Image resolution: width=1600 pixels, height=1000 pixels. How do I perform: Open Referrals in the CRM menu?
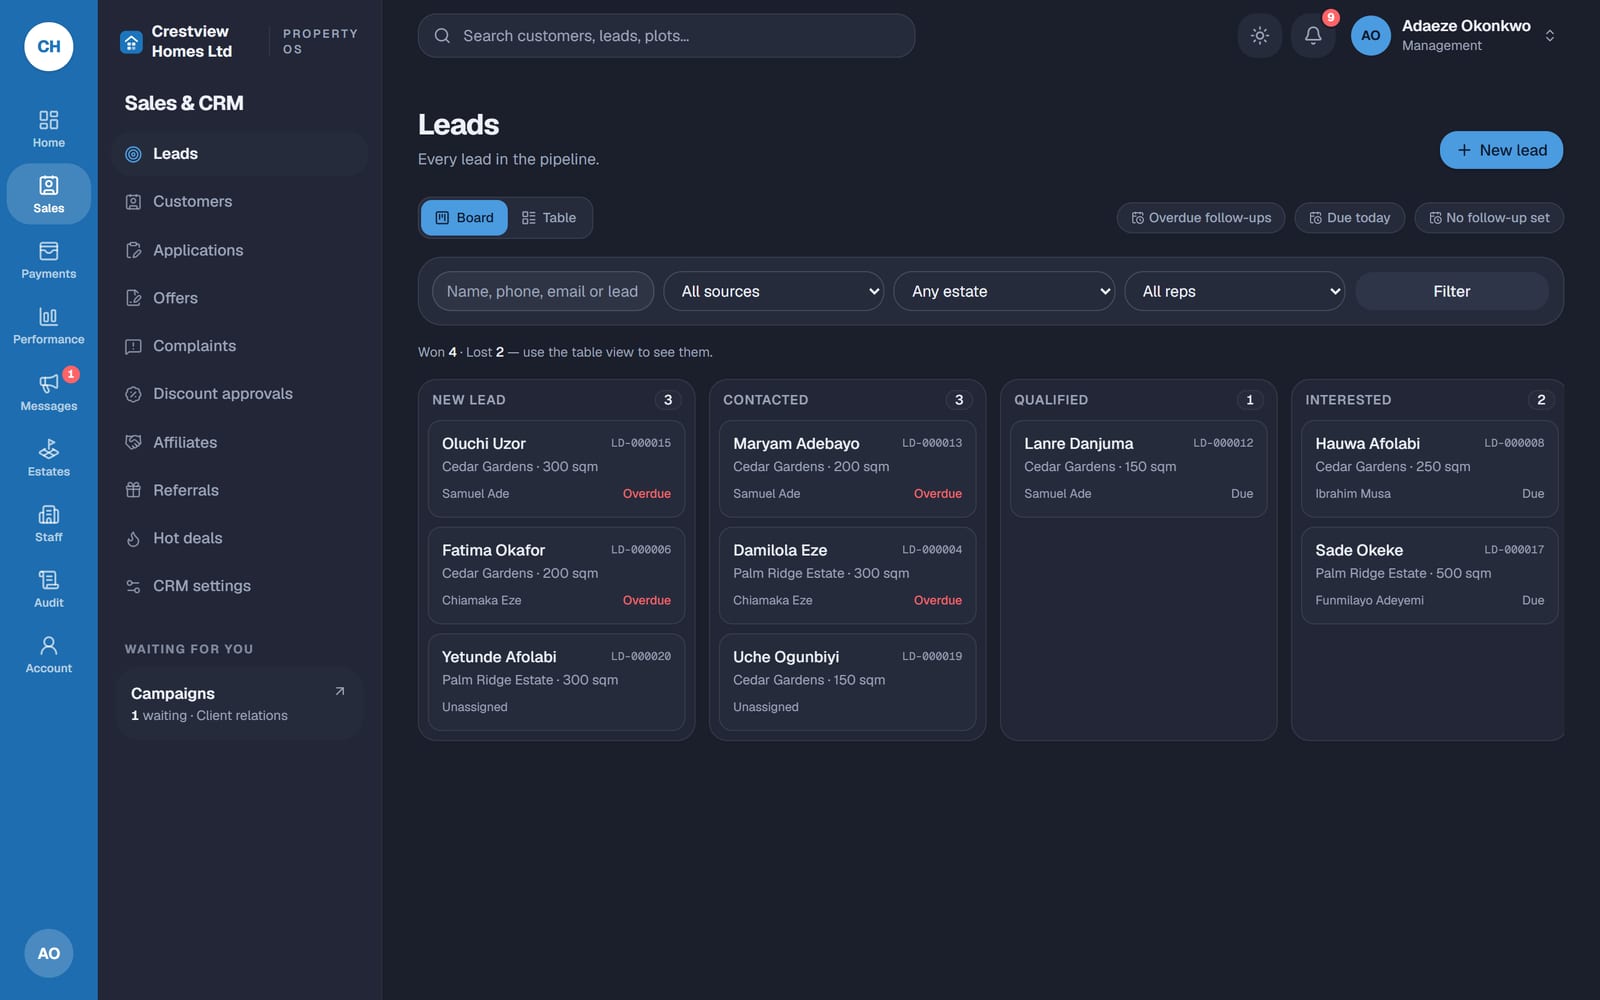tap(240, 490)
